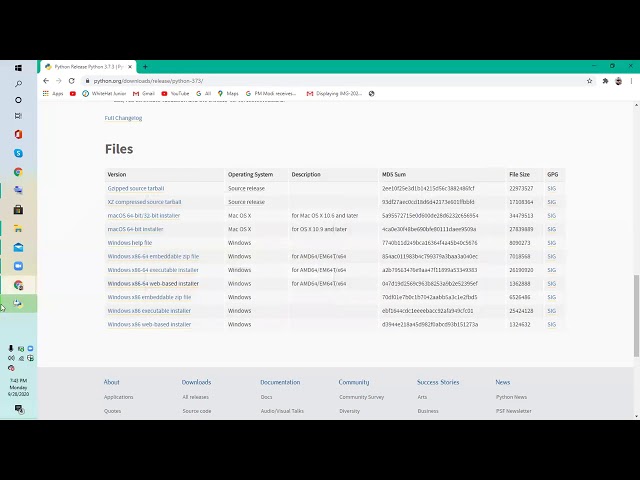
Task: Download macOS 64-bit/32-bit installer
Action: coord(144,216)
